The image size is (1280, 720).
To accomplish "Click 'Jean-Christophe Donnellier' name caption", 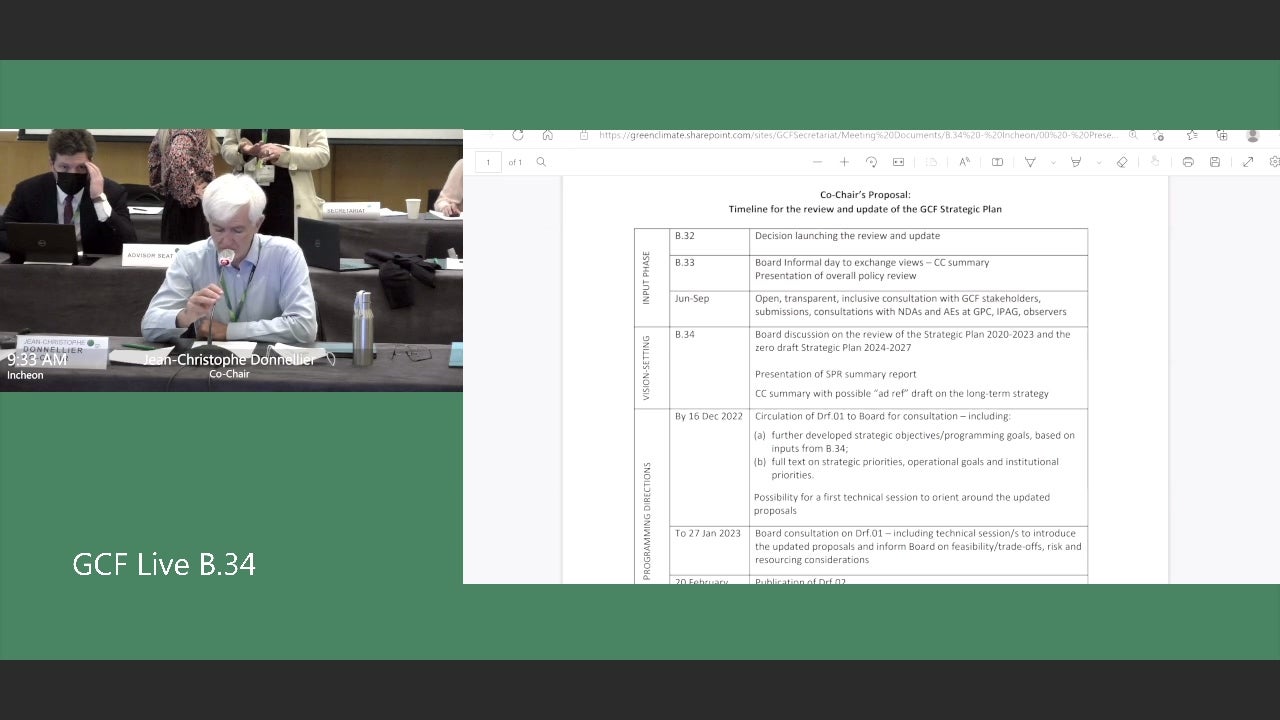I will pyautogui.click(x=229, y=360).
